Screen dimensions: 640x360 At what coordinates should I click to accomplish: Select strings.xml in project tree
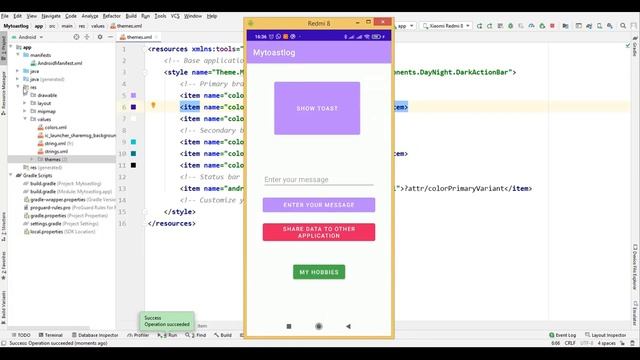pos(53,151)
